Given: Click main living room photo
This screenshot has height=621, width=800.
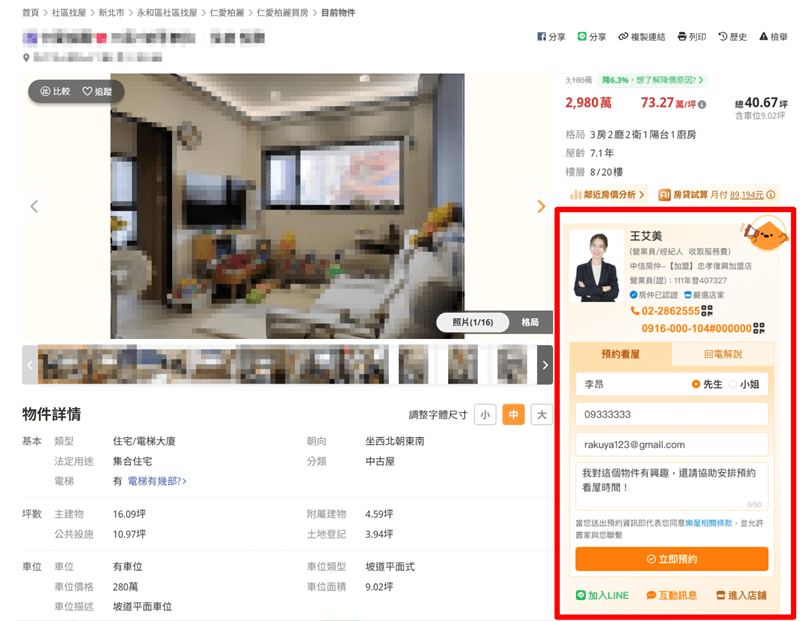Looking at the screenshot, I should click(287, 206).
